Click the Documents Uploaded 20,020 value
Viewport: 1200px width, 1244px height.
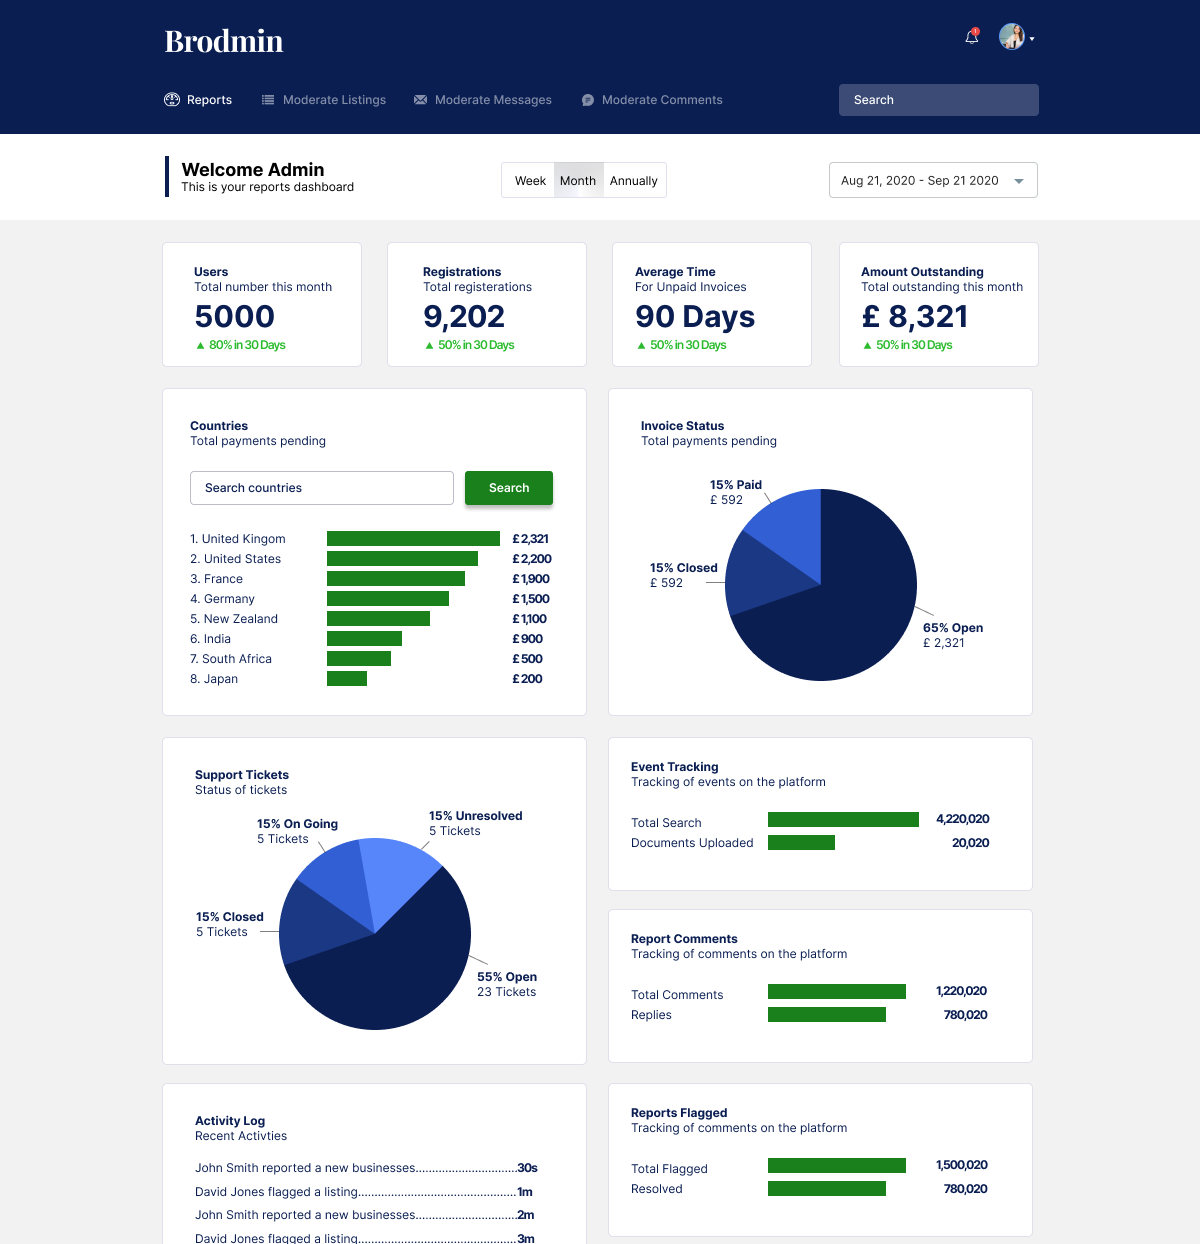tap(970, 843)
